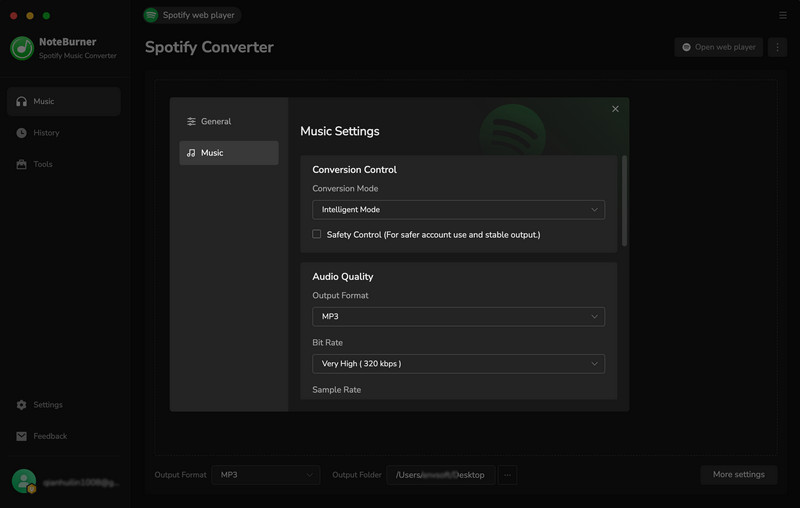Click the Spotify Converter page title

[x=209, y=47]
